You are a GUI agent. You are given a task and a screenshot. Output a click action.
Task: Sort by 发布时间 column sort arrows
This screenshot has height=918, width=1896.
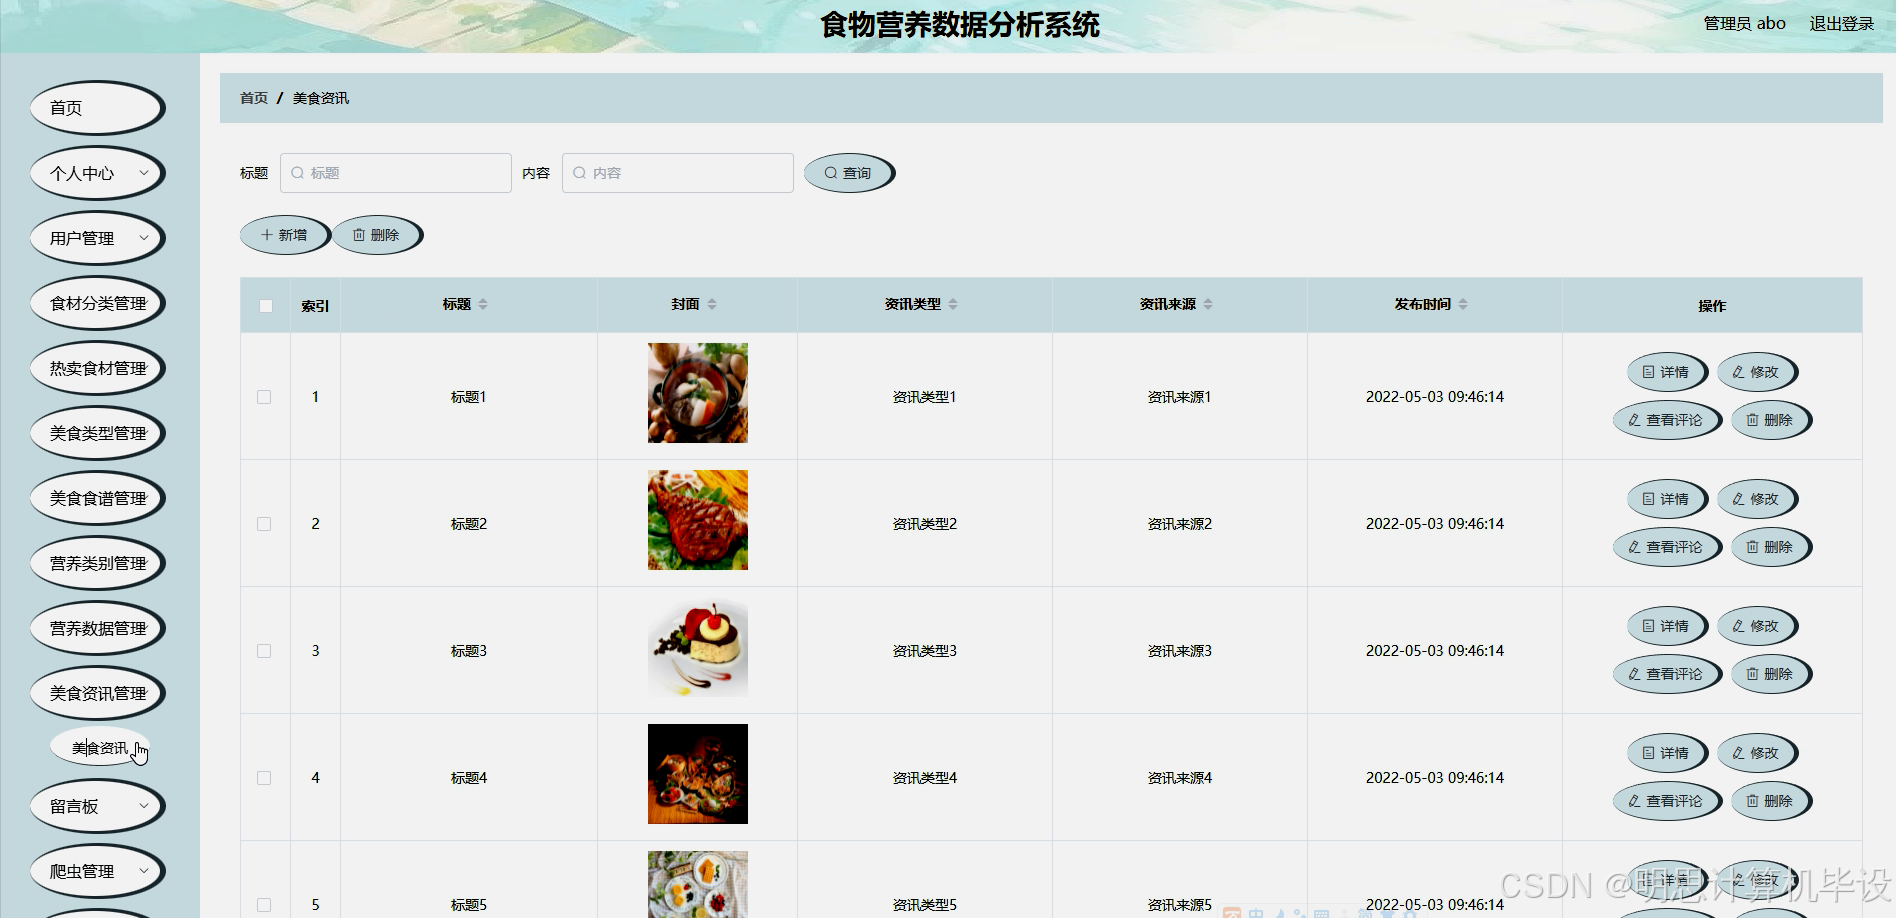pyautogui.click(x=1463, y=304)
